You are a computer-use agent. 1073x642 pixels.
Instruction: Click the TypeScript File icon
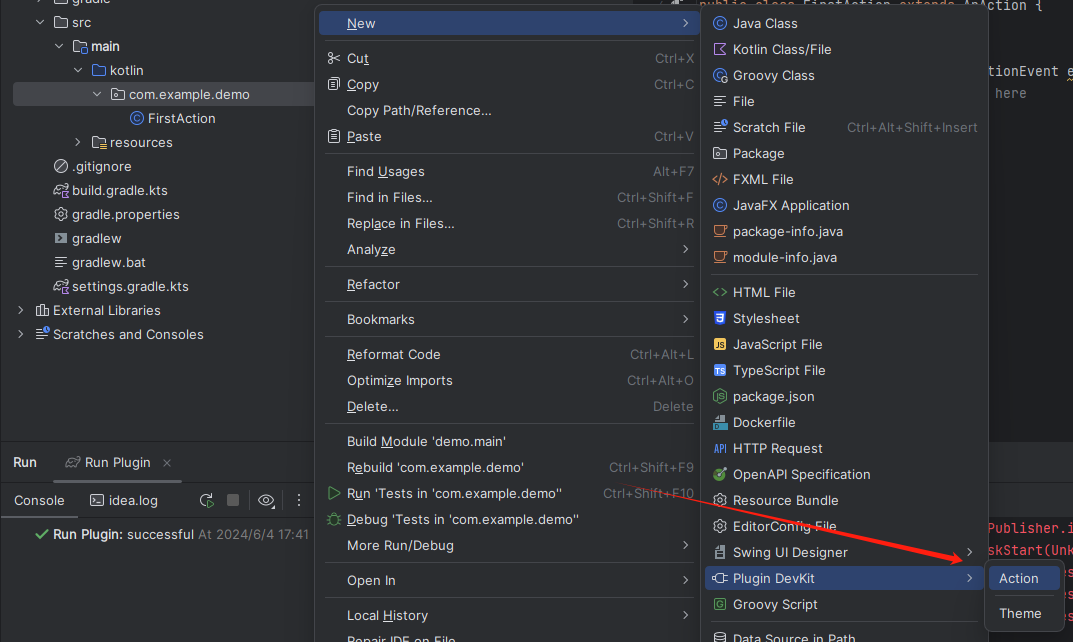719,370
